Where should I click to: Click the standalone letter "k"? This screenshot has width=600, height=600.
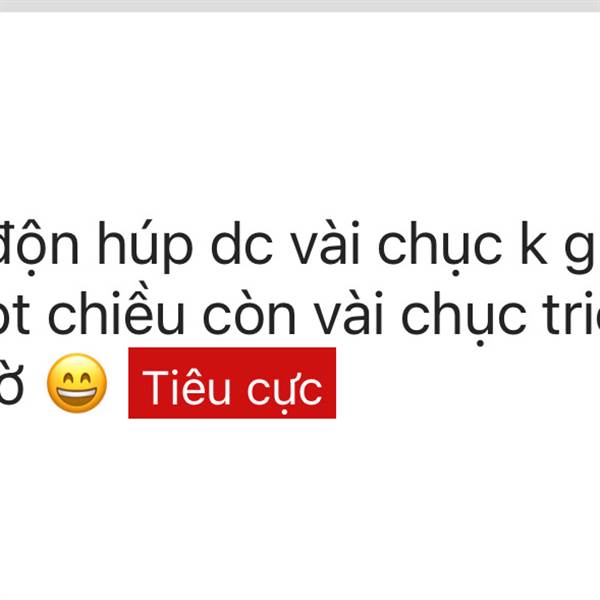coord(533,243)
